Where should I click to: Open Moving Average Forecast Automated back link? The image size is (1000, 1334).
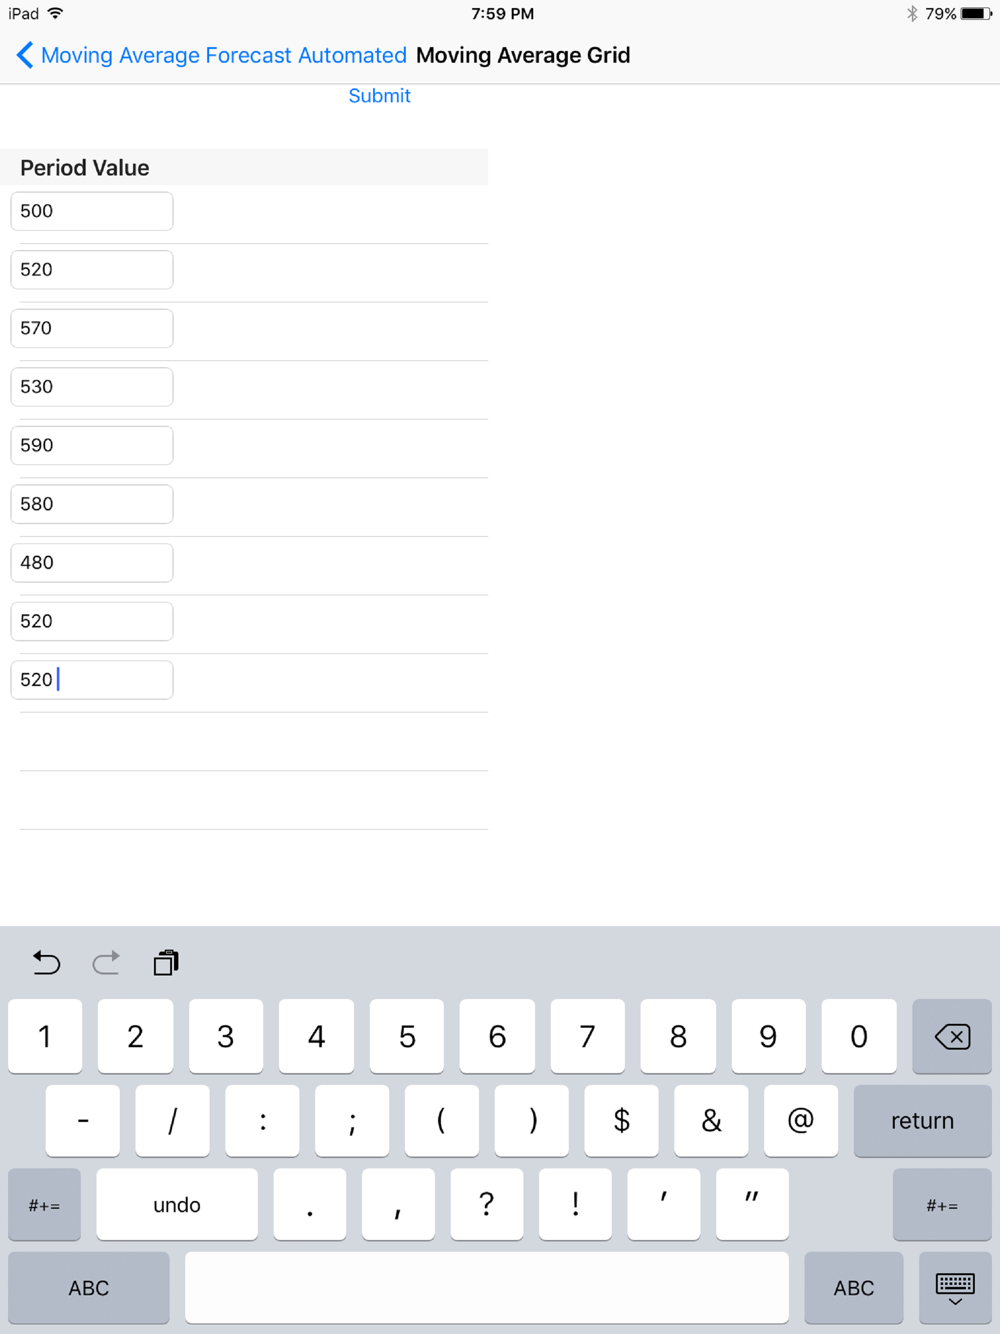(224, 55)
